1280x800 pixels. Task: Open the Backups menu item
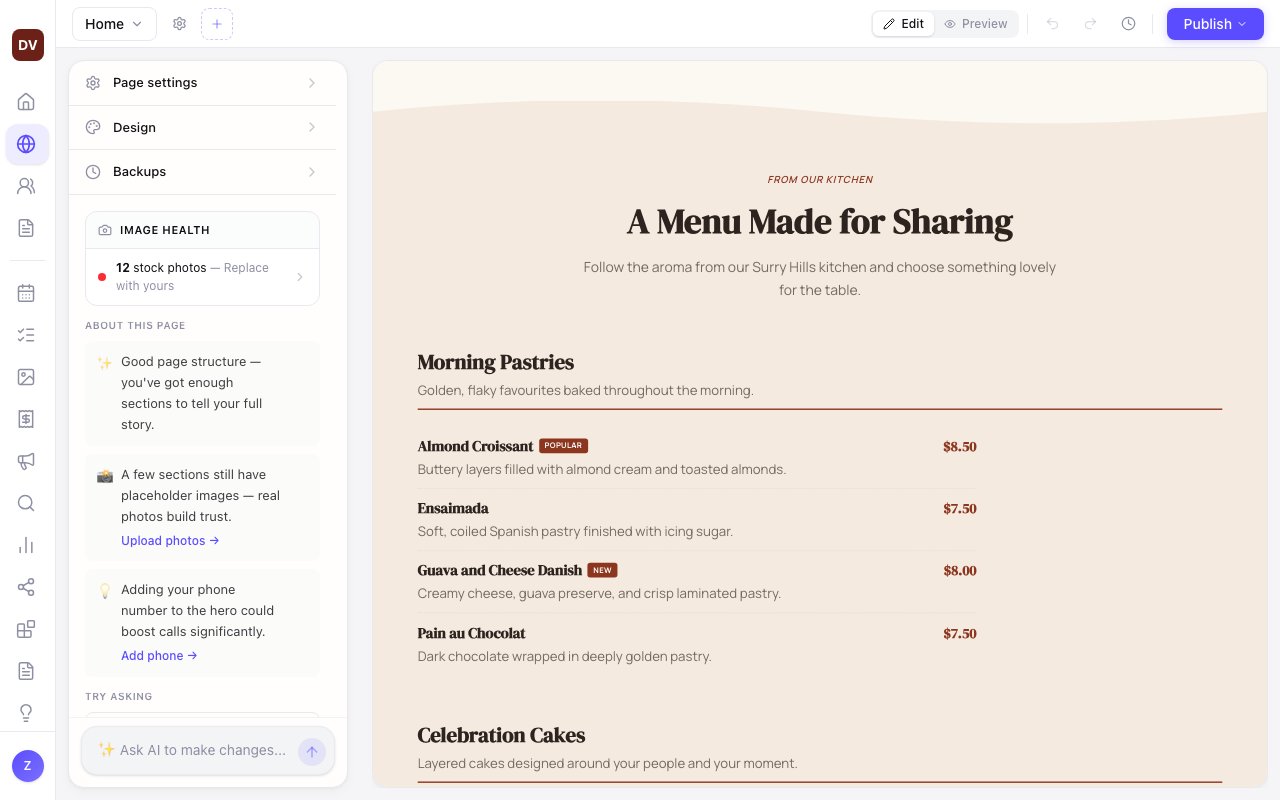pos(202,172)
